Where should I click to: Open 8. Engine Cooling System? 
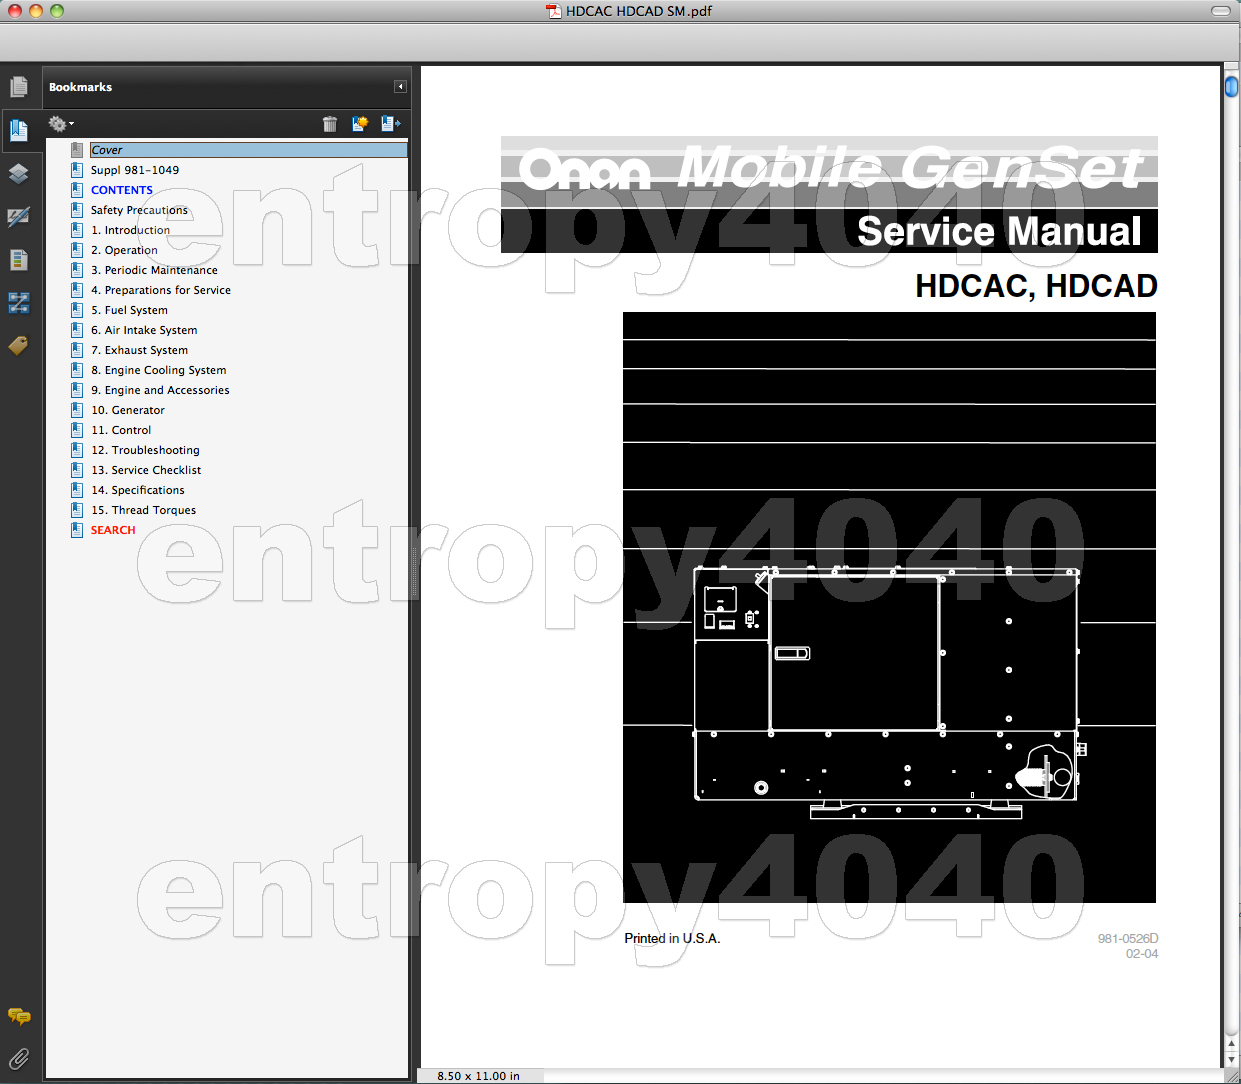point(159,370)
